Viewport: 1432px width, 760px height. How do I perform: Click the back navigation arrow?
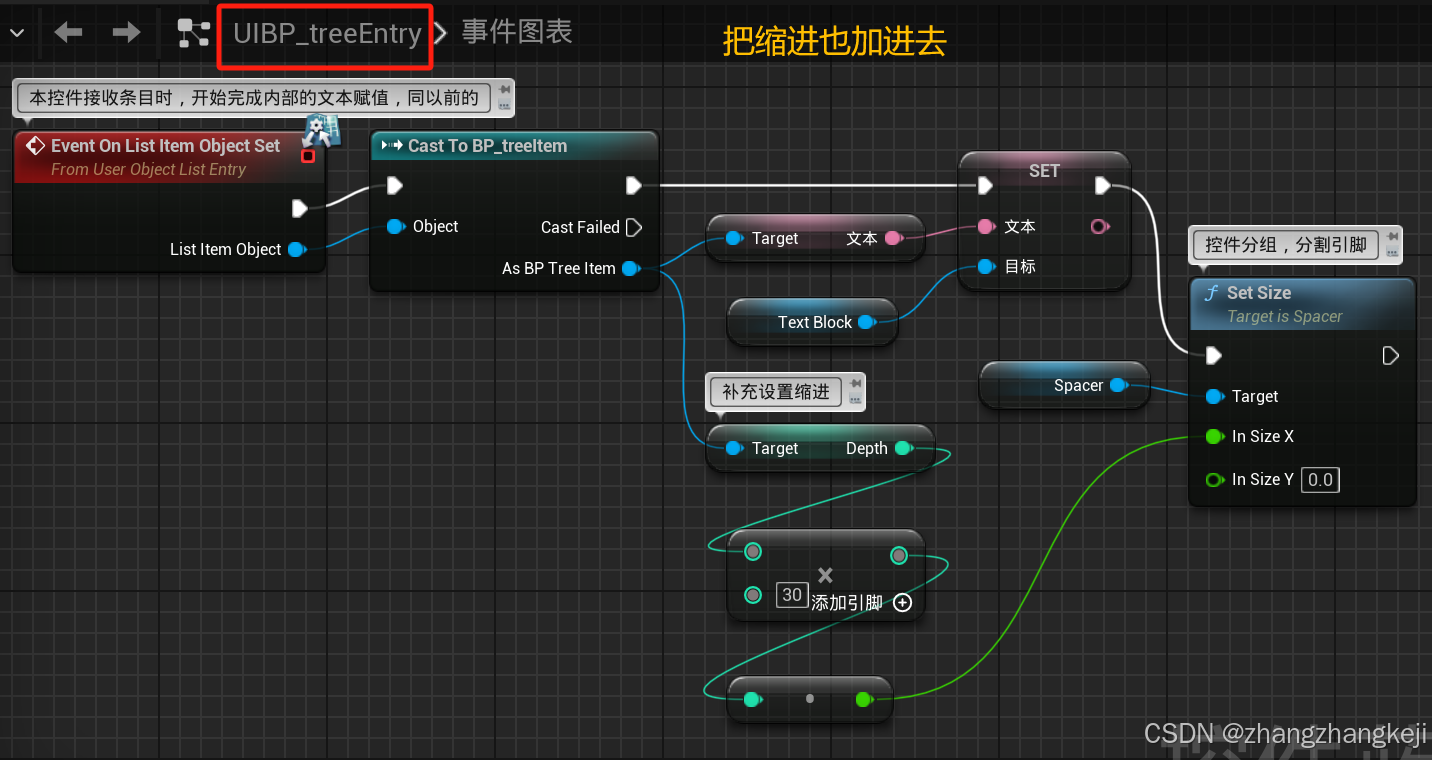[67, 31]
